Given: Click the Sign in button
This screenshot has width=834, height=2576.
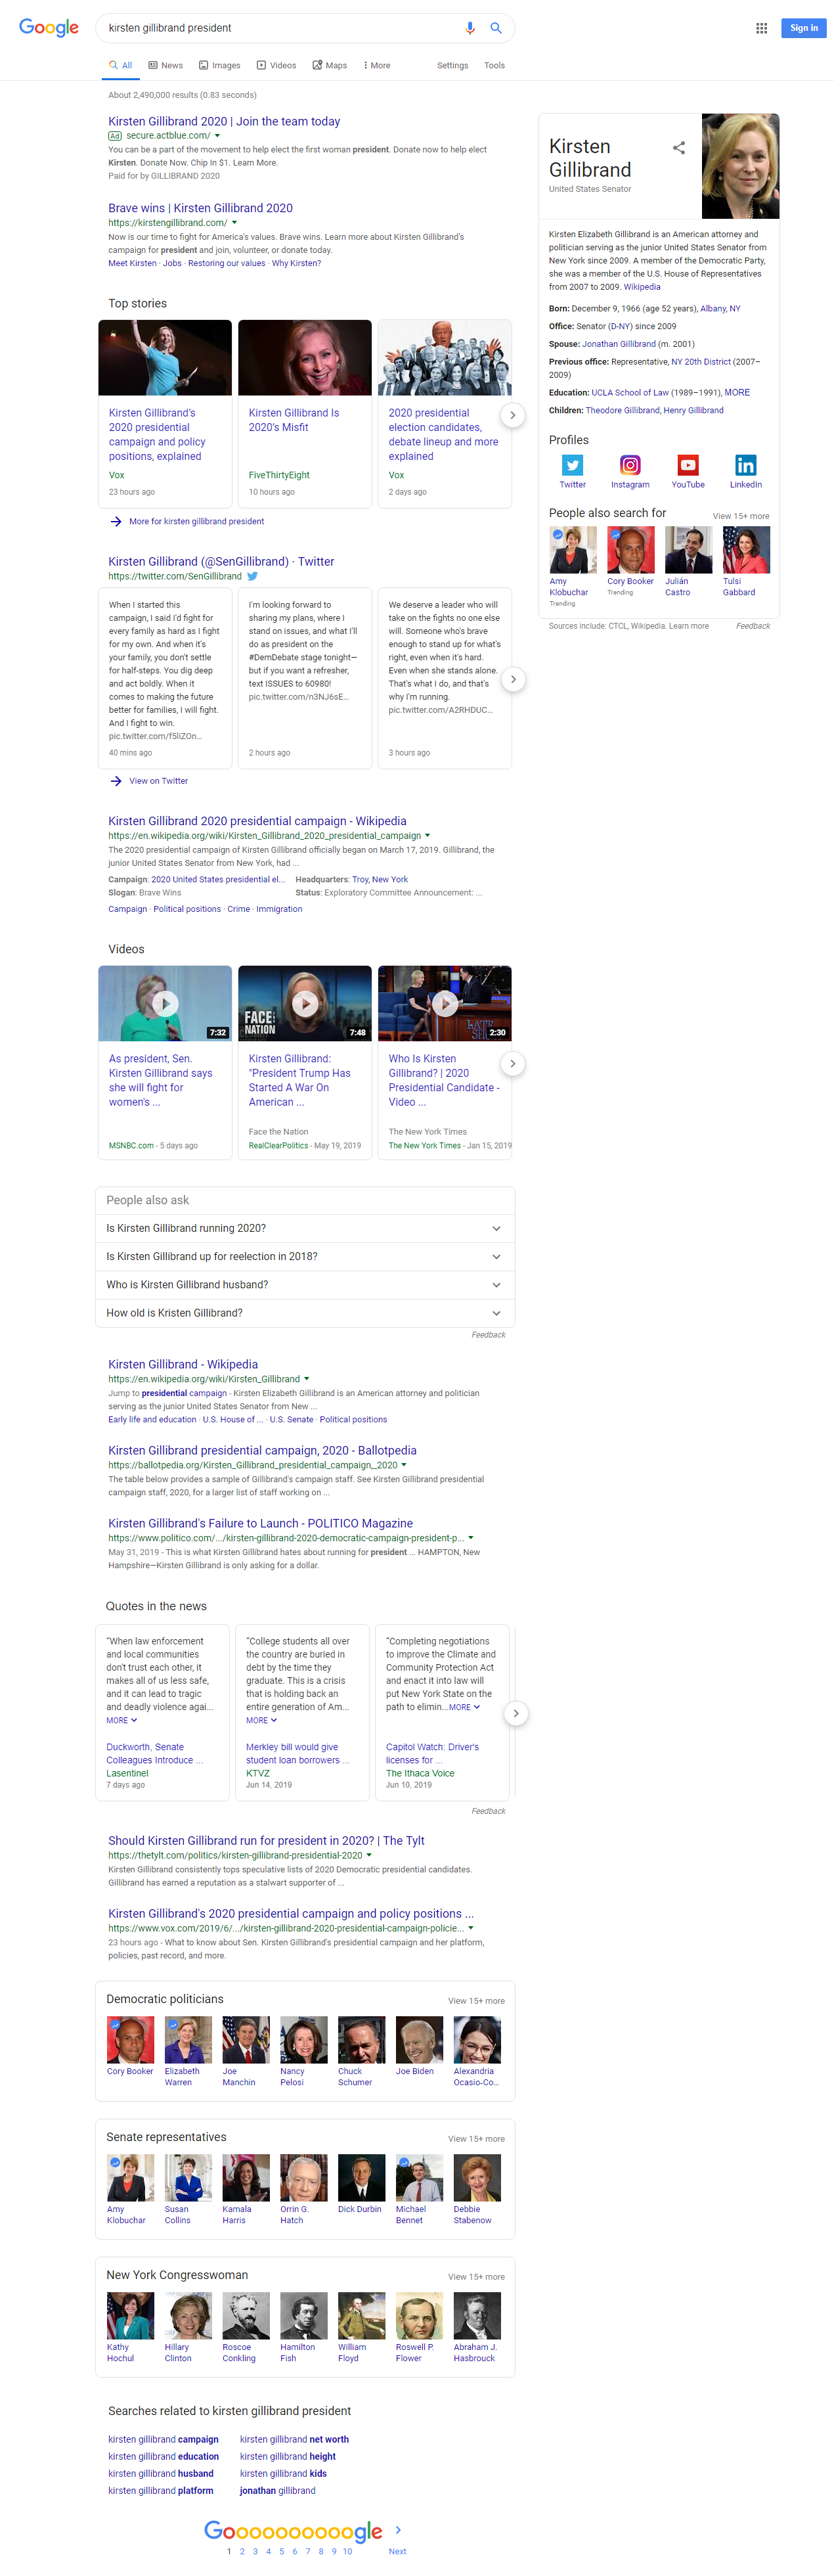Looking at the screenshot, I should (x=804, y=28).
